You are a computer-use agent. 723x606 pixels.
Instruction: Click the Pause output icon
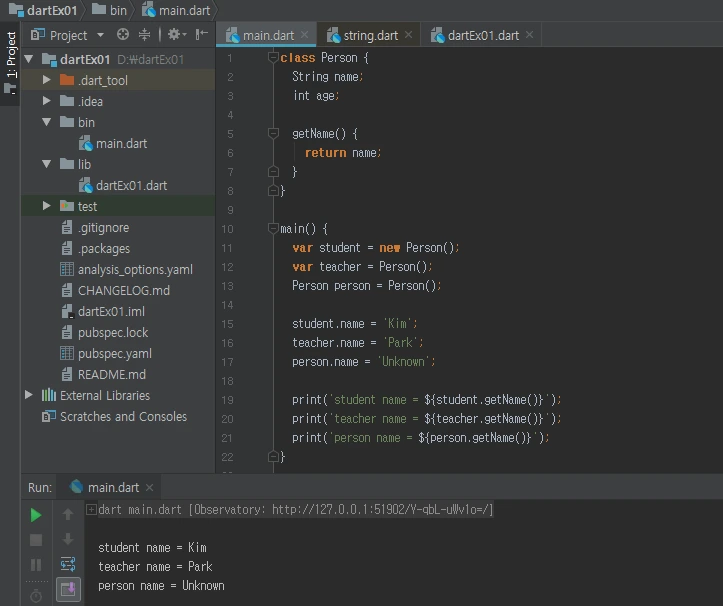(x=36, y=565)
